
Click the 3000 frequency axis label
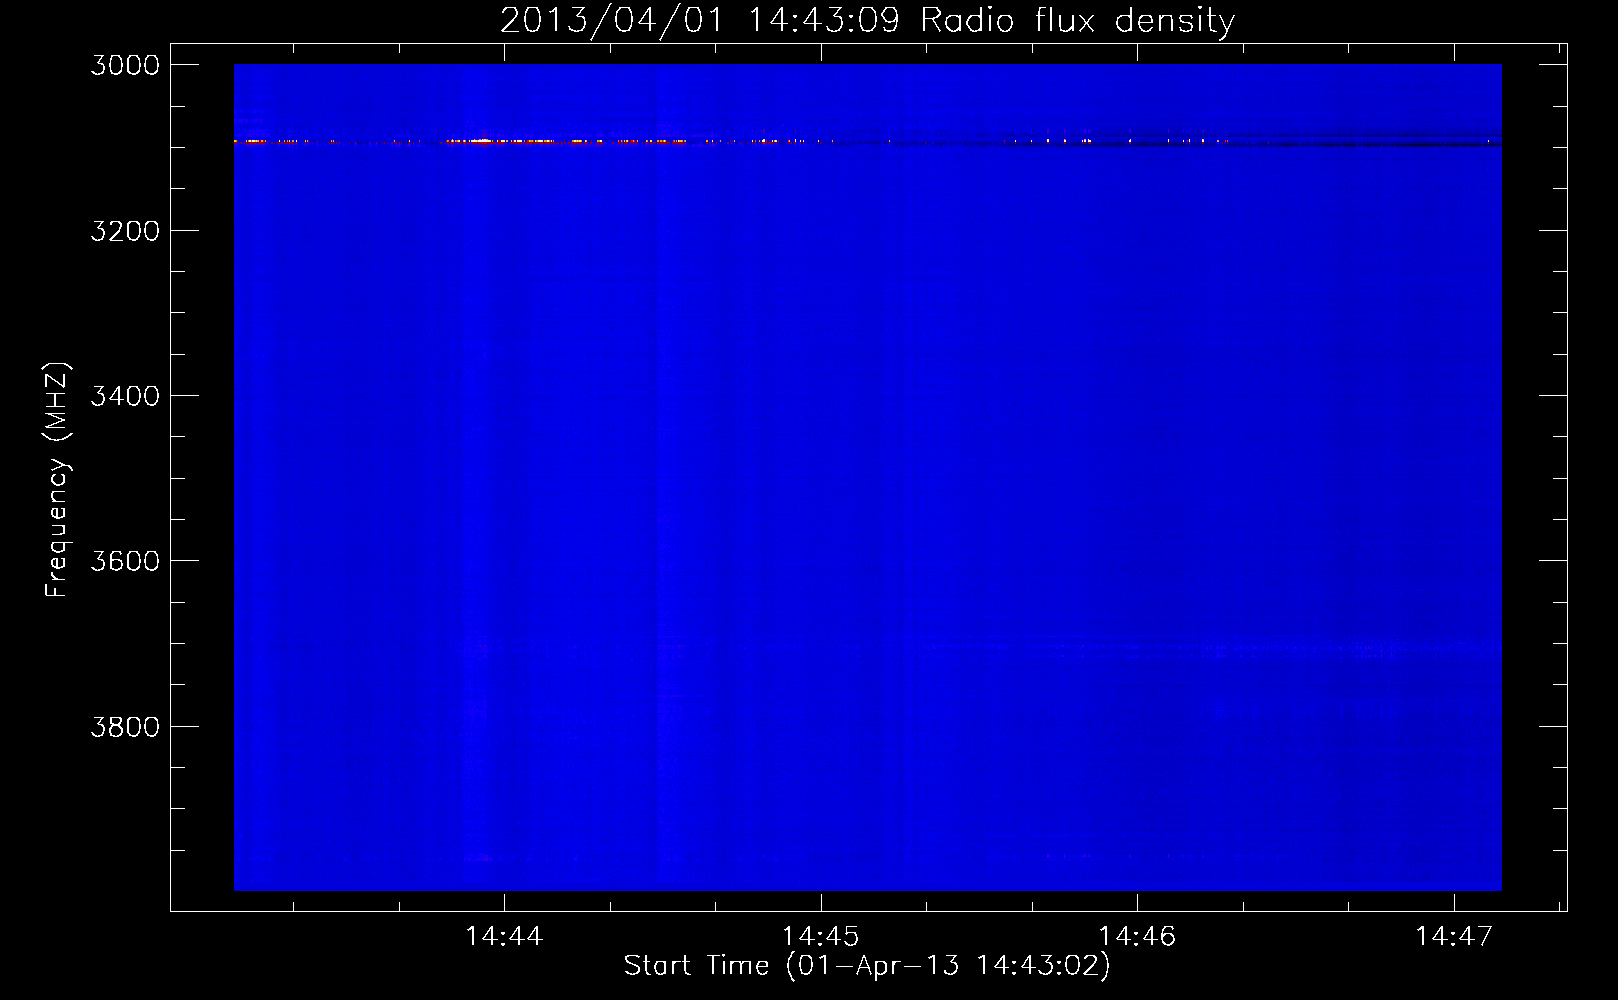point(125,65)
